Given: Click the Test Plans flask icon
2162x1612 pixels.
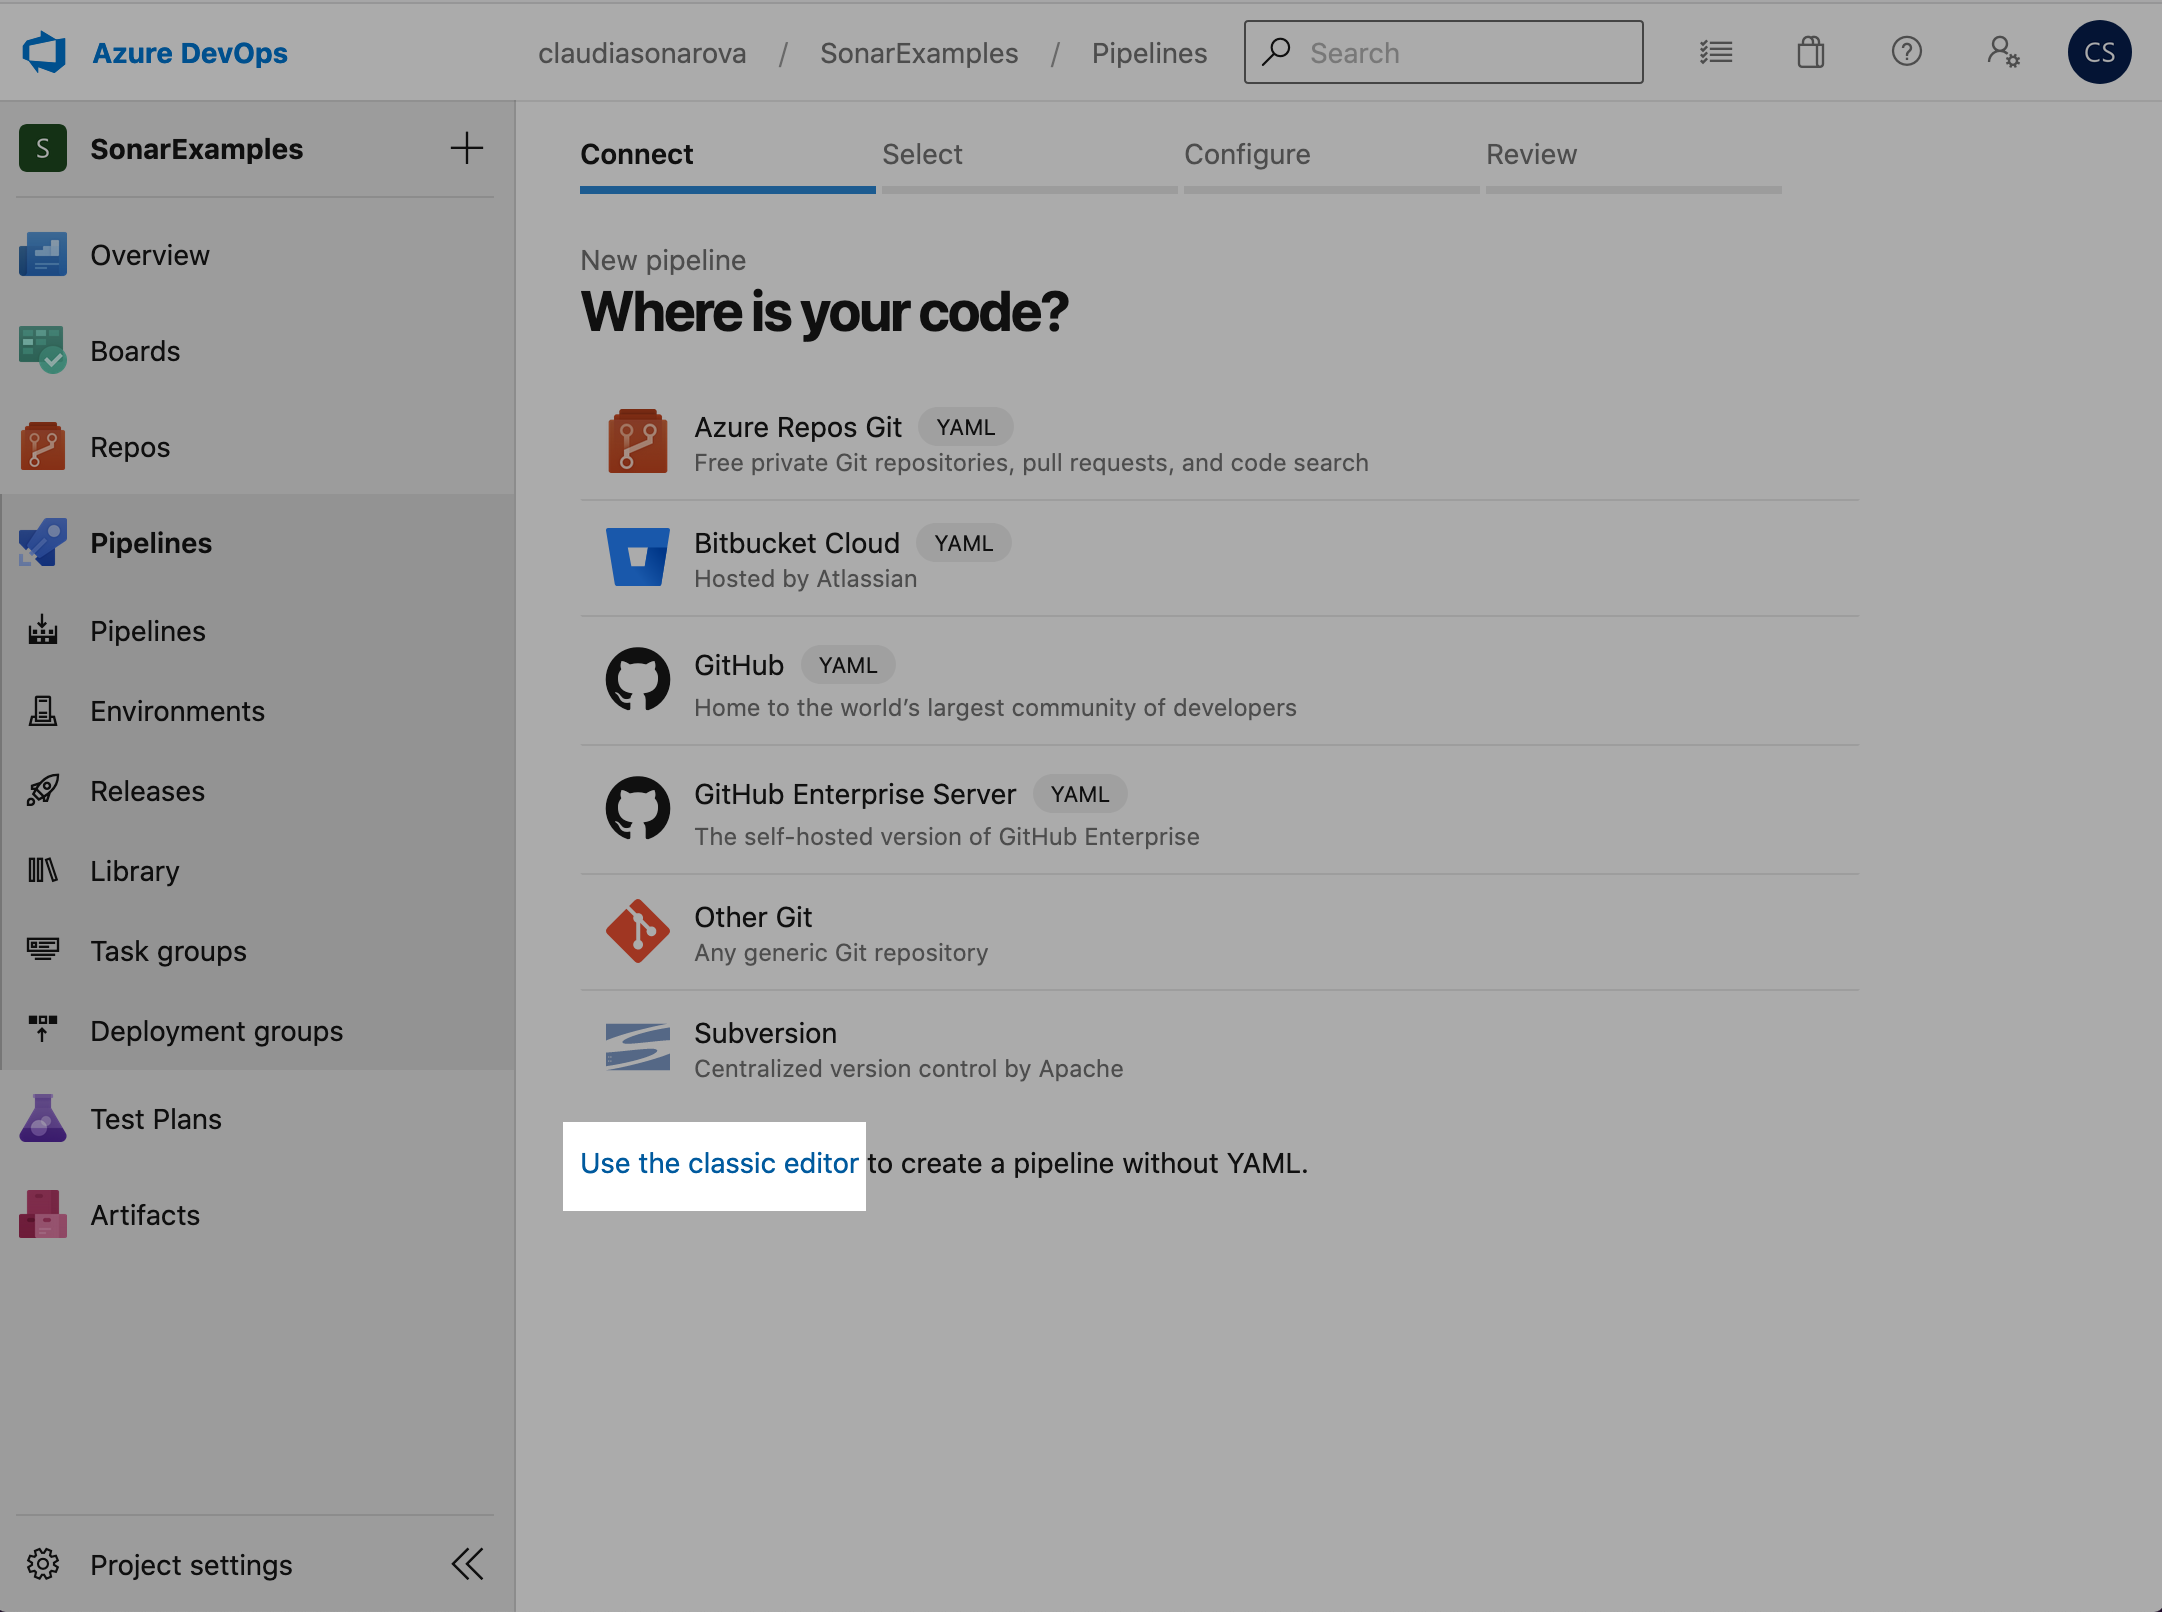Looking at the screenshot, I should pos(43,1119).
